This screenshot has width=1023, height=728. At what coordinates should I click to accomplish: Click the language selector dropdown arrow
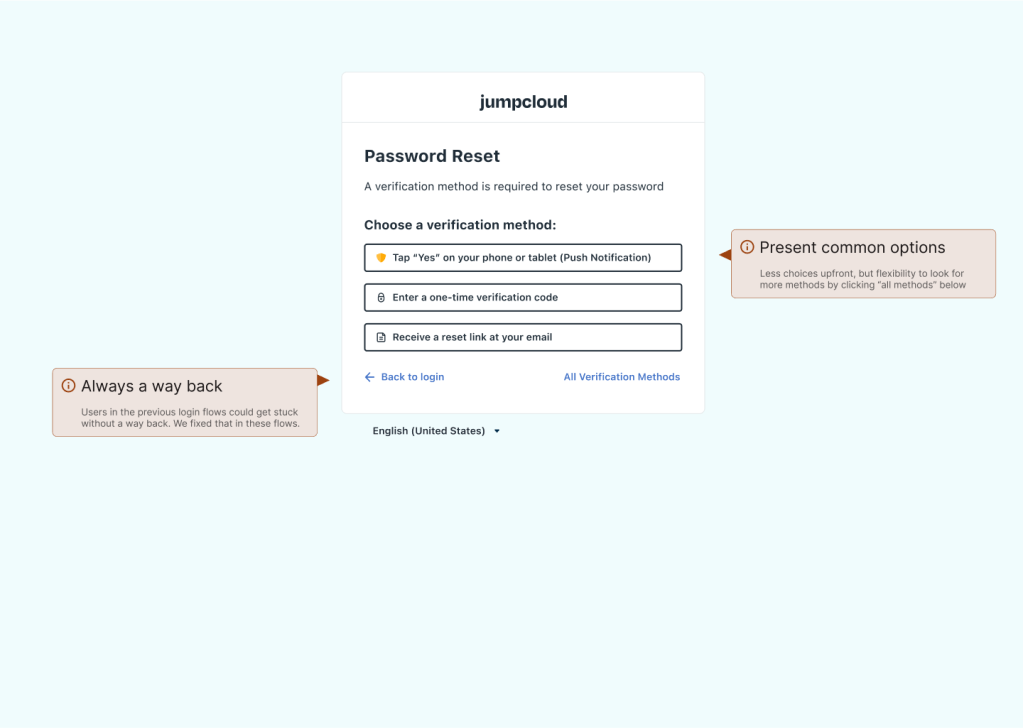pos(497,431)
